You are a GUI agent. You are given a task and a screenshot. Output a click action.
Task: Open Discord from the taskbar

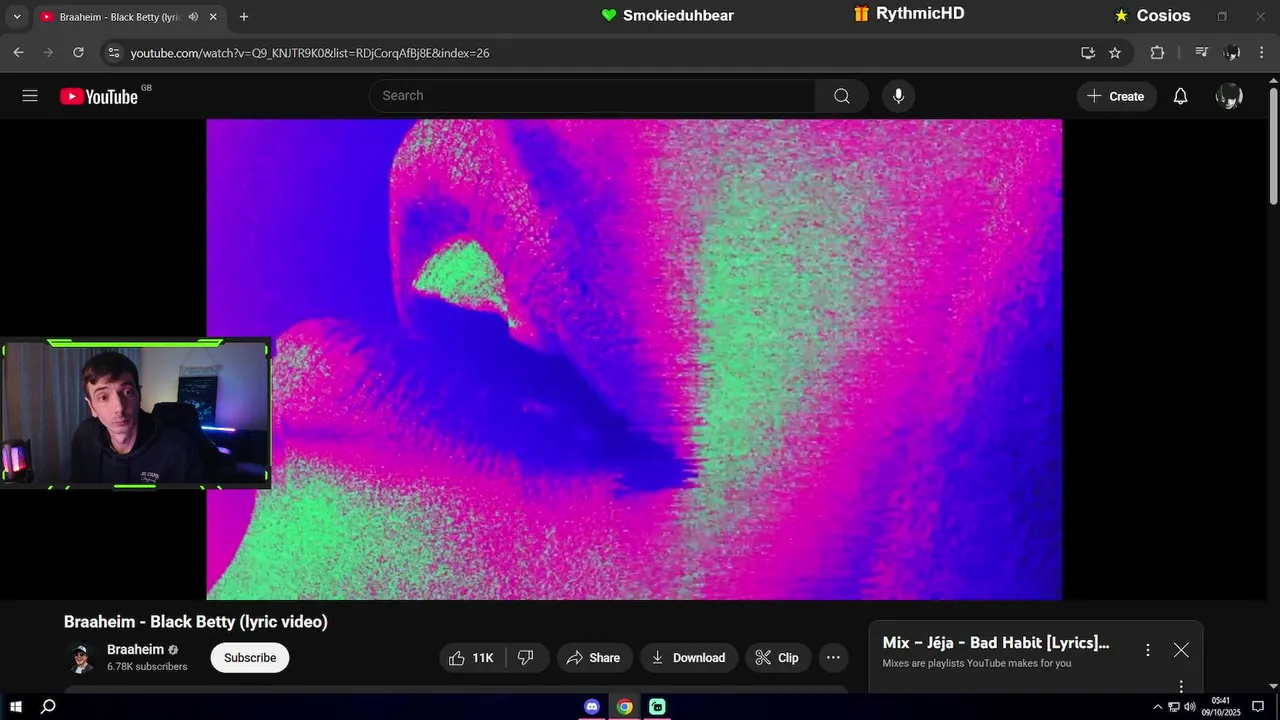pyautogui.click(x=592, y=707)
